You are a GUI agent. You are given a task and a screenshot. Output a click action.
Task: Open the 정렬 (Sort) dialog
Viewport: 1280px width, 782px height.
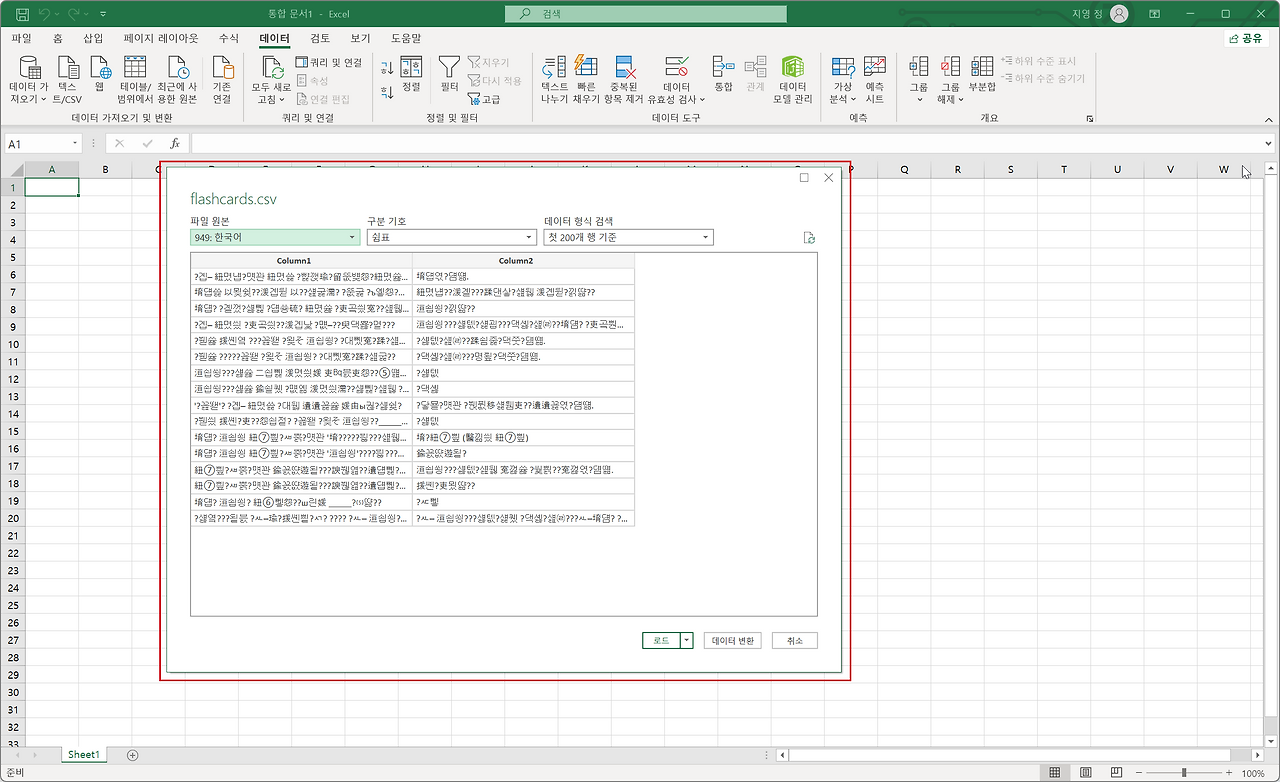coord(411,74)
